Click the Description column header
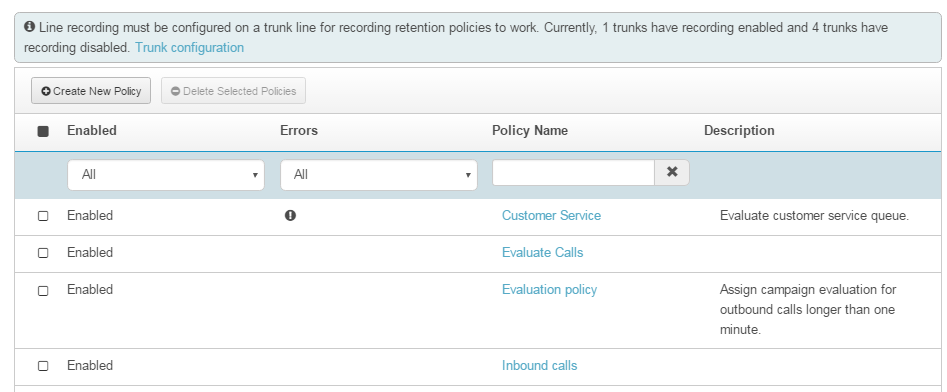Viewport: 947px width, 392px height. (739, 130)
